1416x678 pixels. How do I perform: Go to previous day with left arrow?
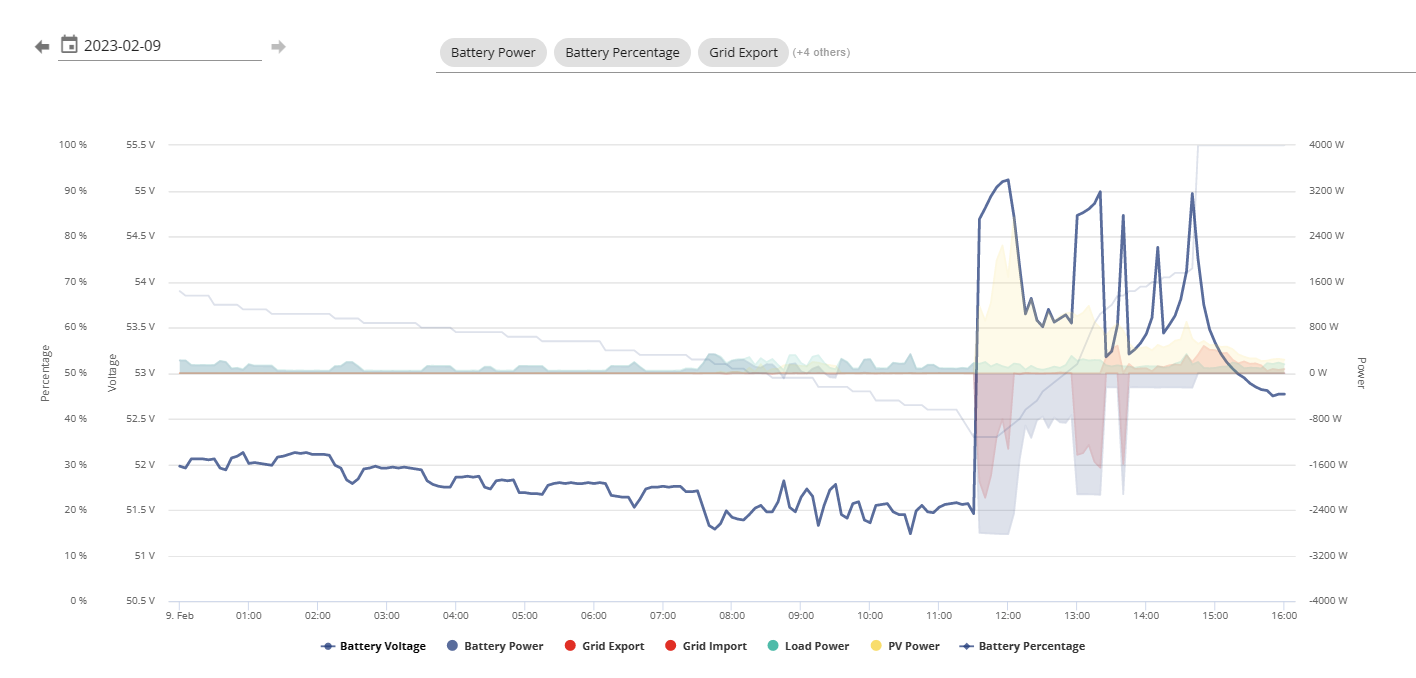42,47
